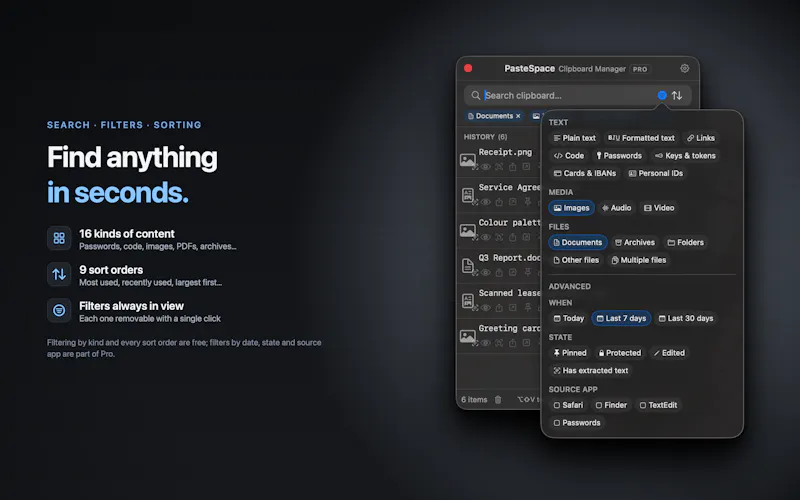Enable the Multiple files filter
800x500 pixels.
(639, 260)
